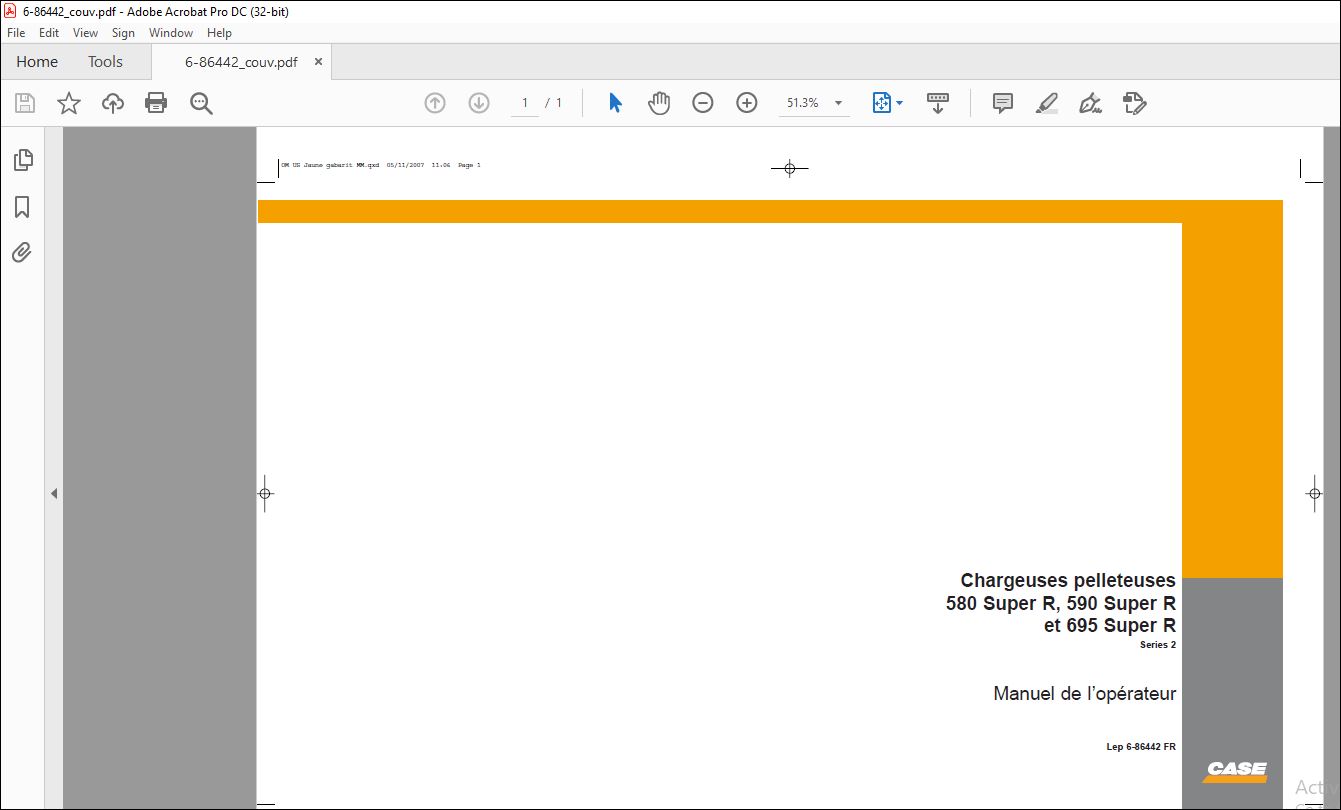
Task: Select the Highlight text pen tool
Action: click(x=1047, y=103)
